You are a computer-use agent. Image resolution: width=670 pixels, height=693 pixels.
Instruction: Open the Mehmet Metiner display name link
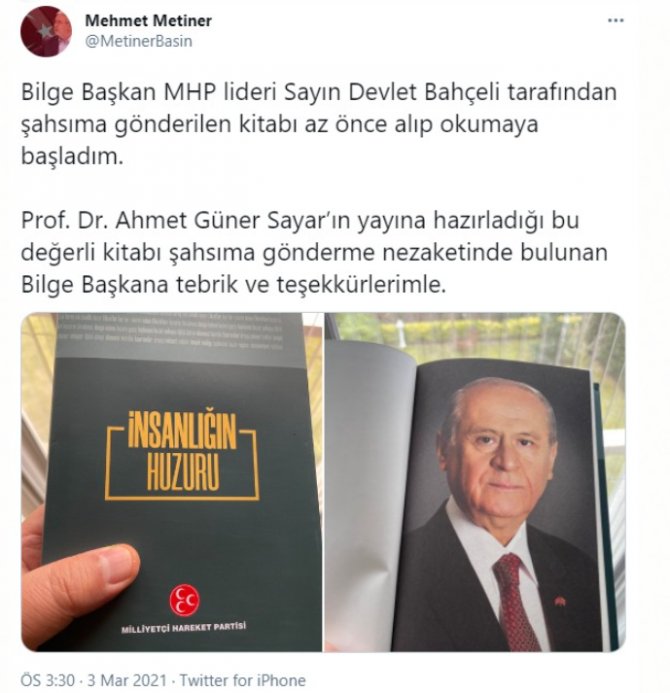(148, 20)
